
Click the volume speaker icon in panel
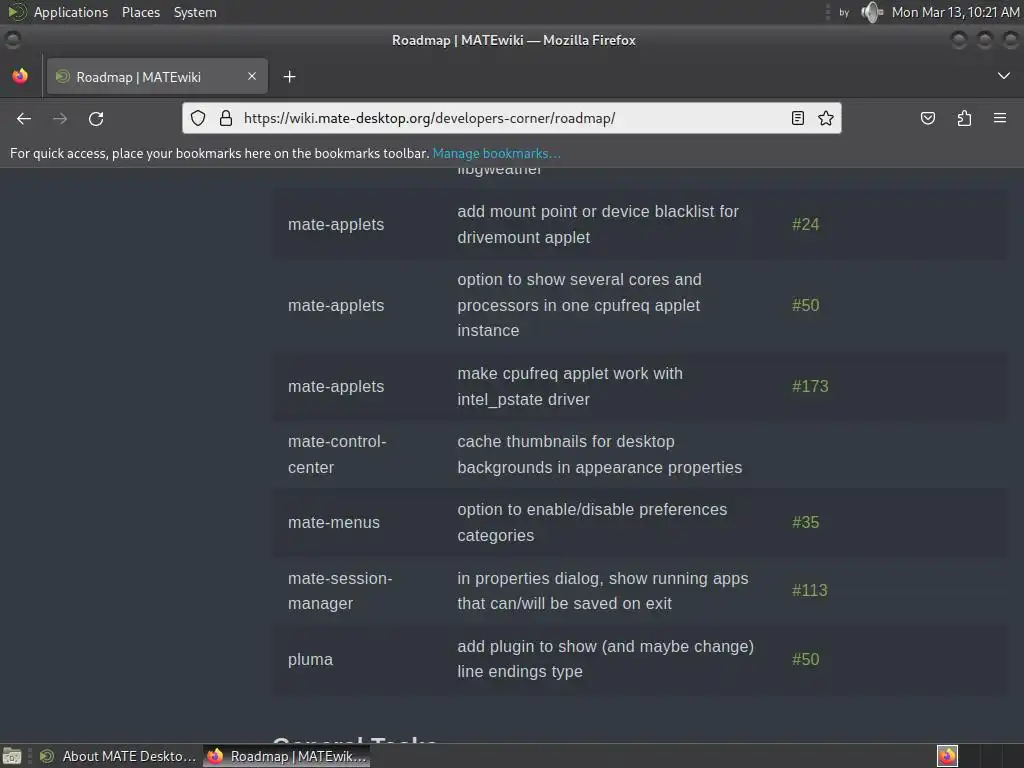[x=871, y=12]
